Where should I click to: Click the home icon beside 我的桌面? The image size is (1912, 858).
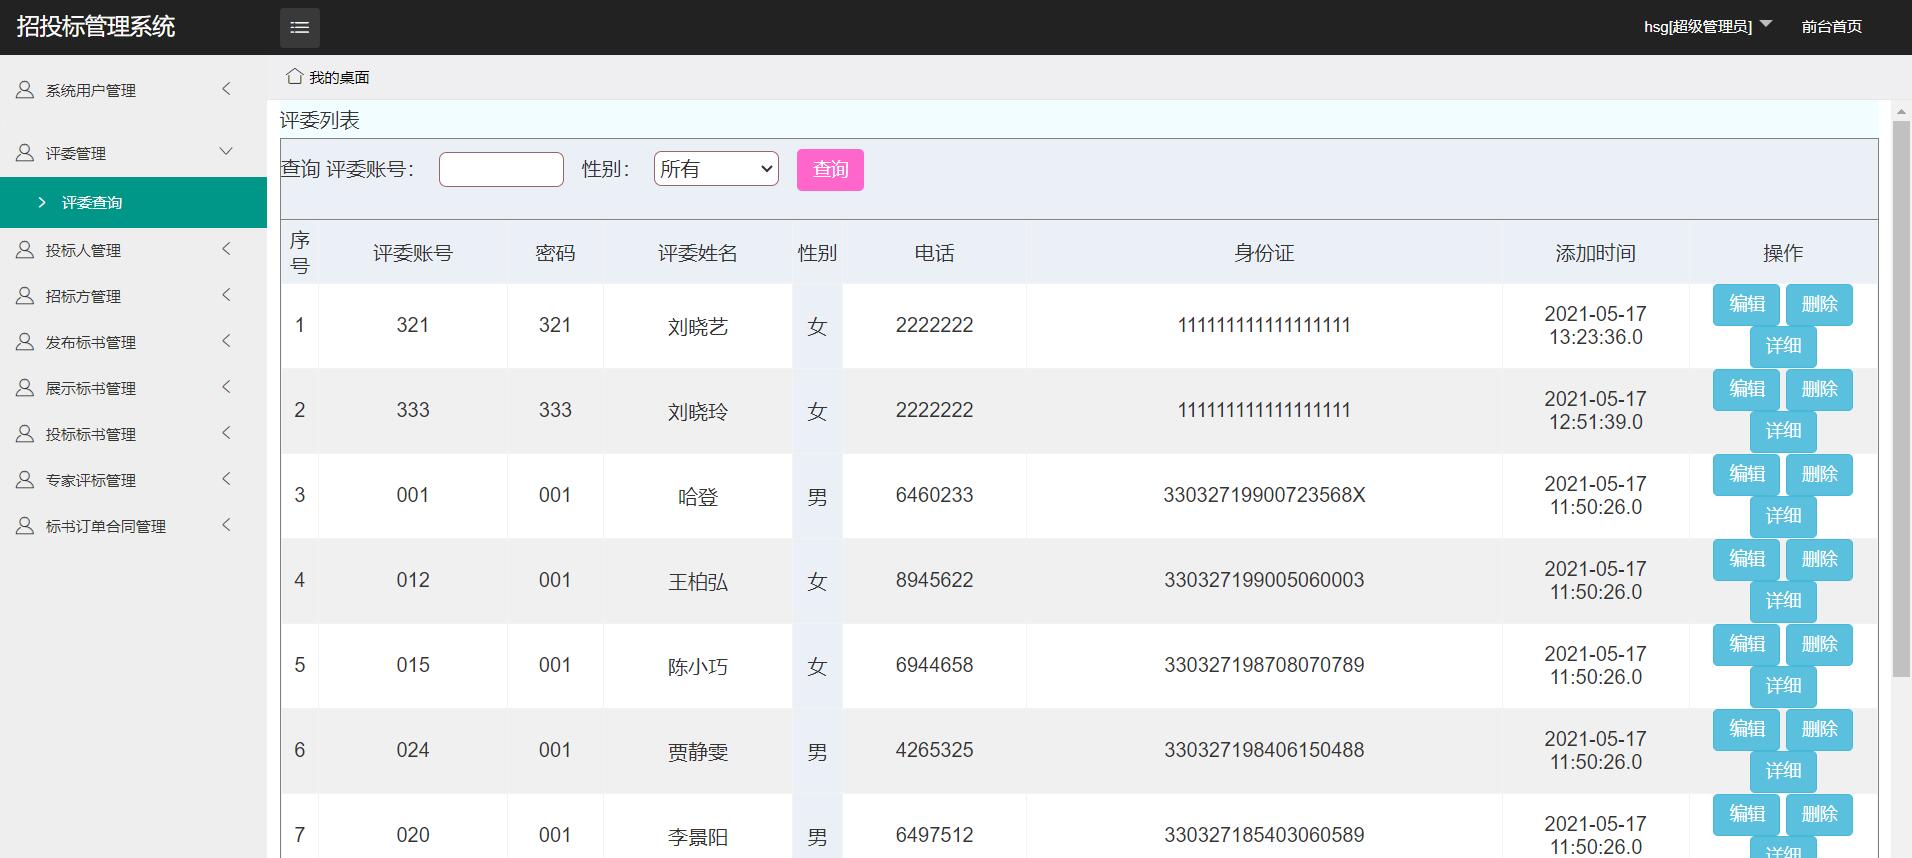(x=294, y=76)
